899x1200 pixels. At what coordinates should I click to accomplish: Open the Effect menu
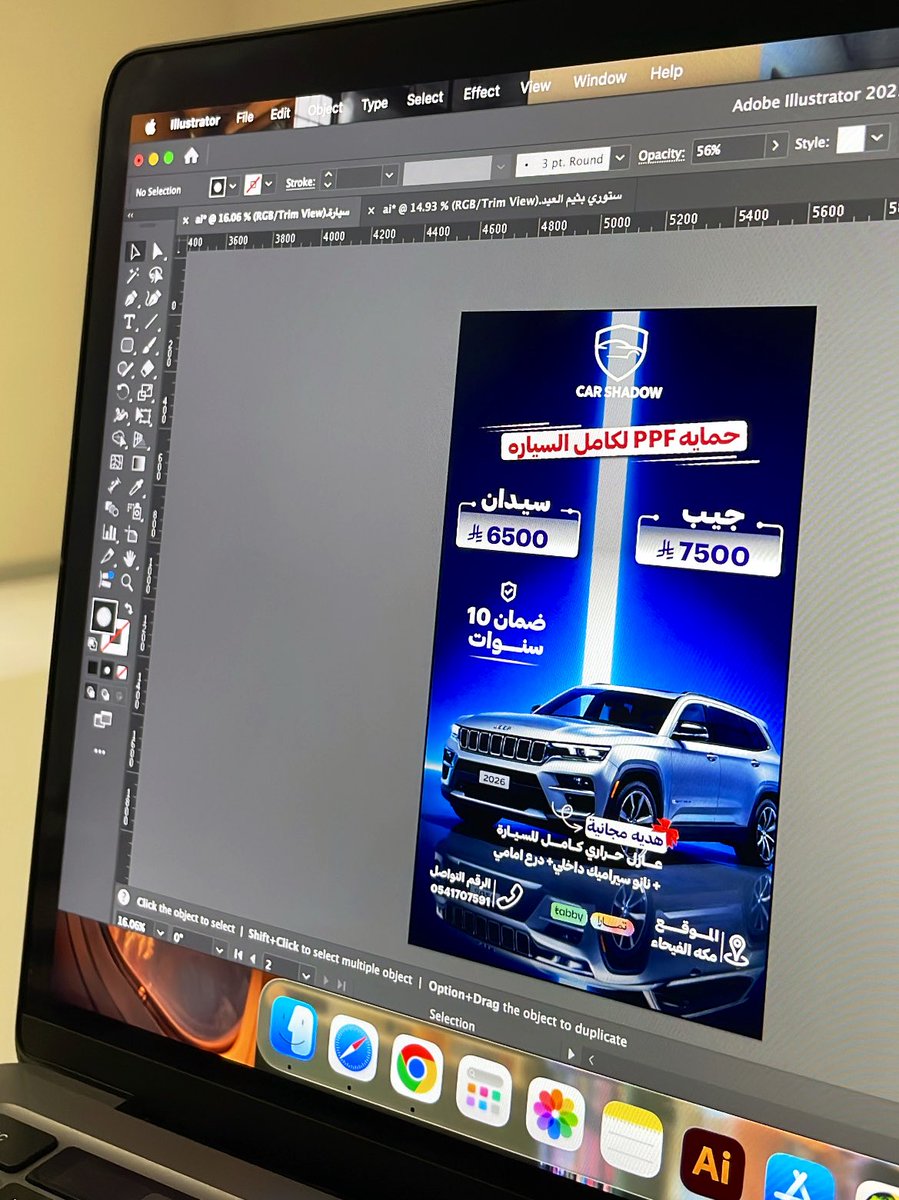click(481, 92)
